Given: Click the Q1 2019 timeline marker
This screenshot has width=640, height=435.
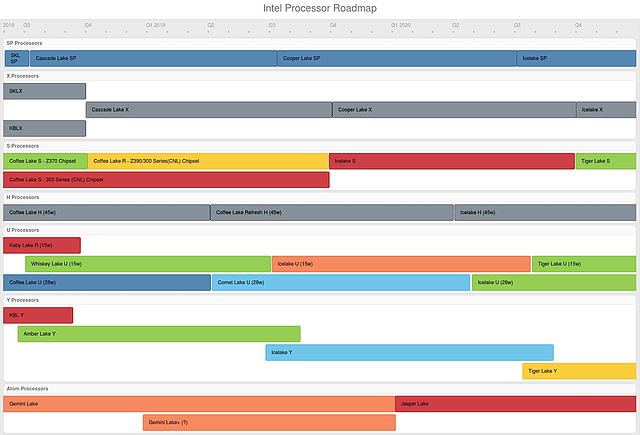Looking at the screenshot, I should point(157,23).
